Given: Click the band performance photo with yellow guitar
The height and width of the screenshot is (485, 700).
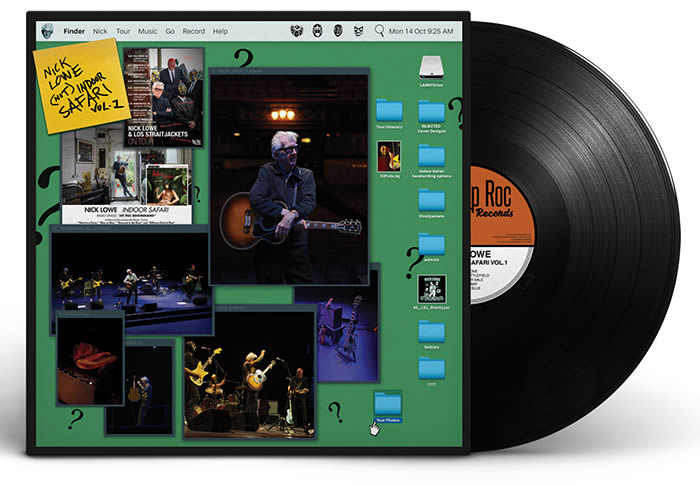Looking at the screenshot, I should (250, 372).
